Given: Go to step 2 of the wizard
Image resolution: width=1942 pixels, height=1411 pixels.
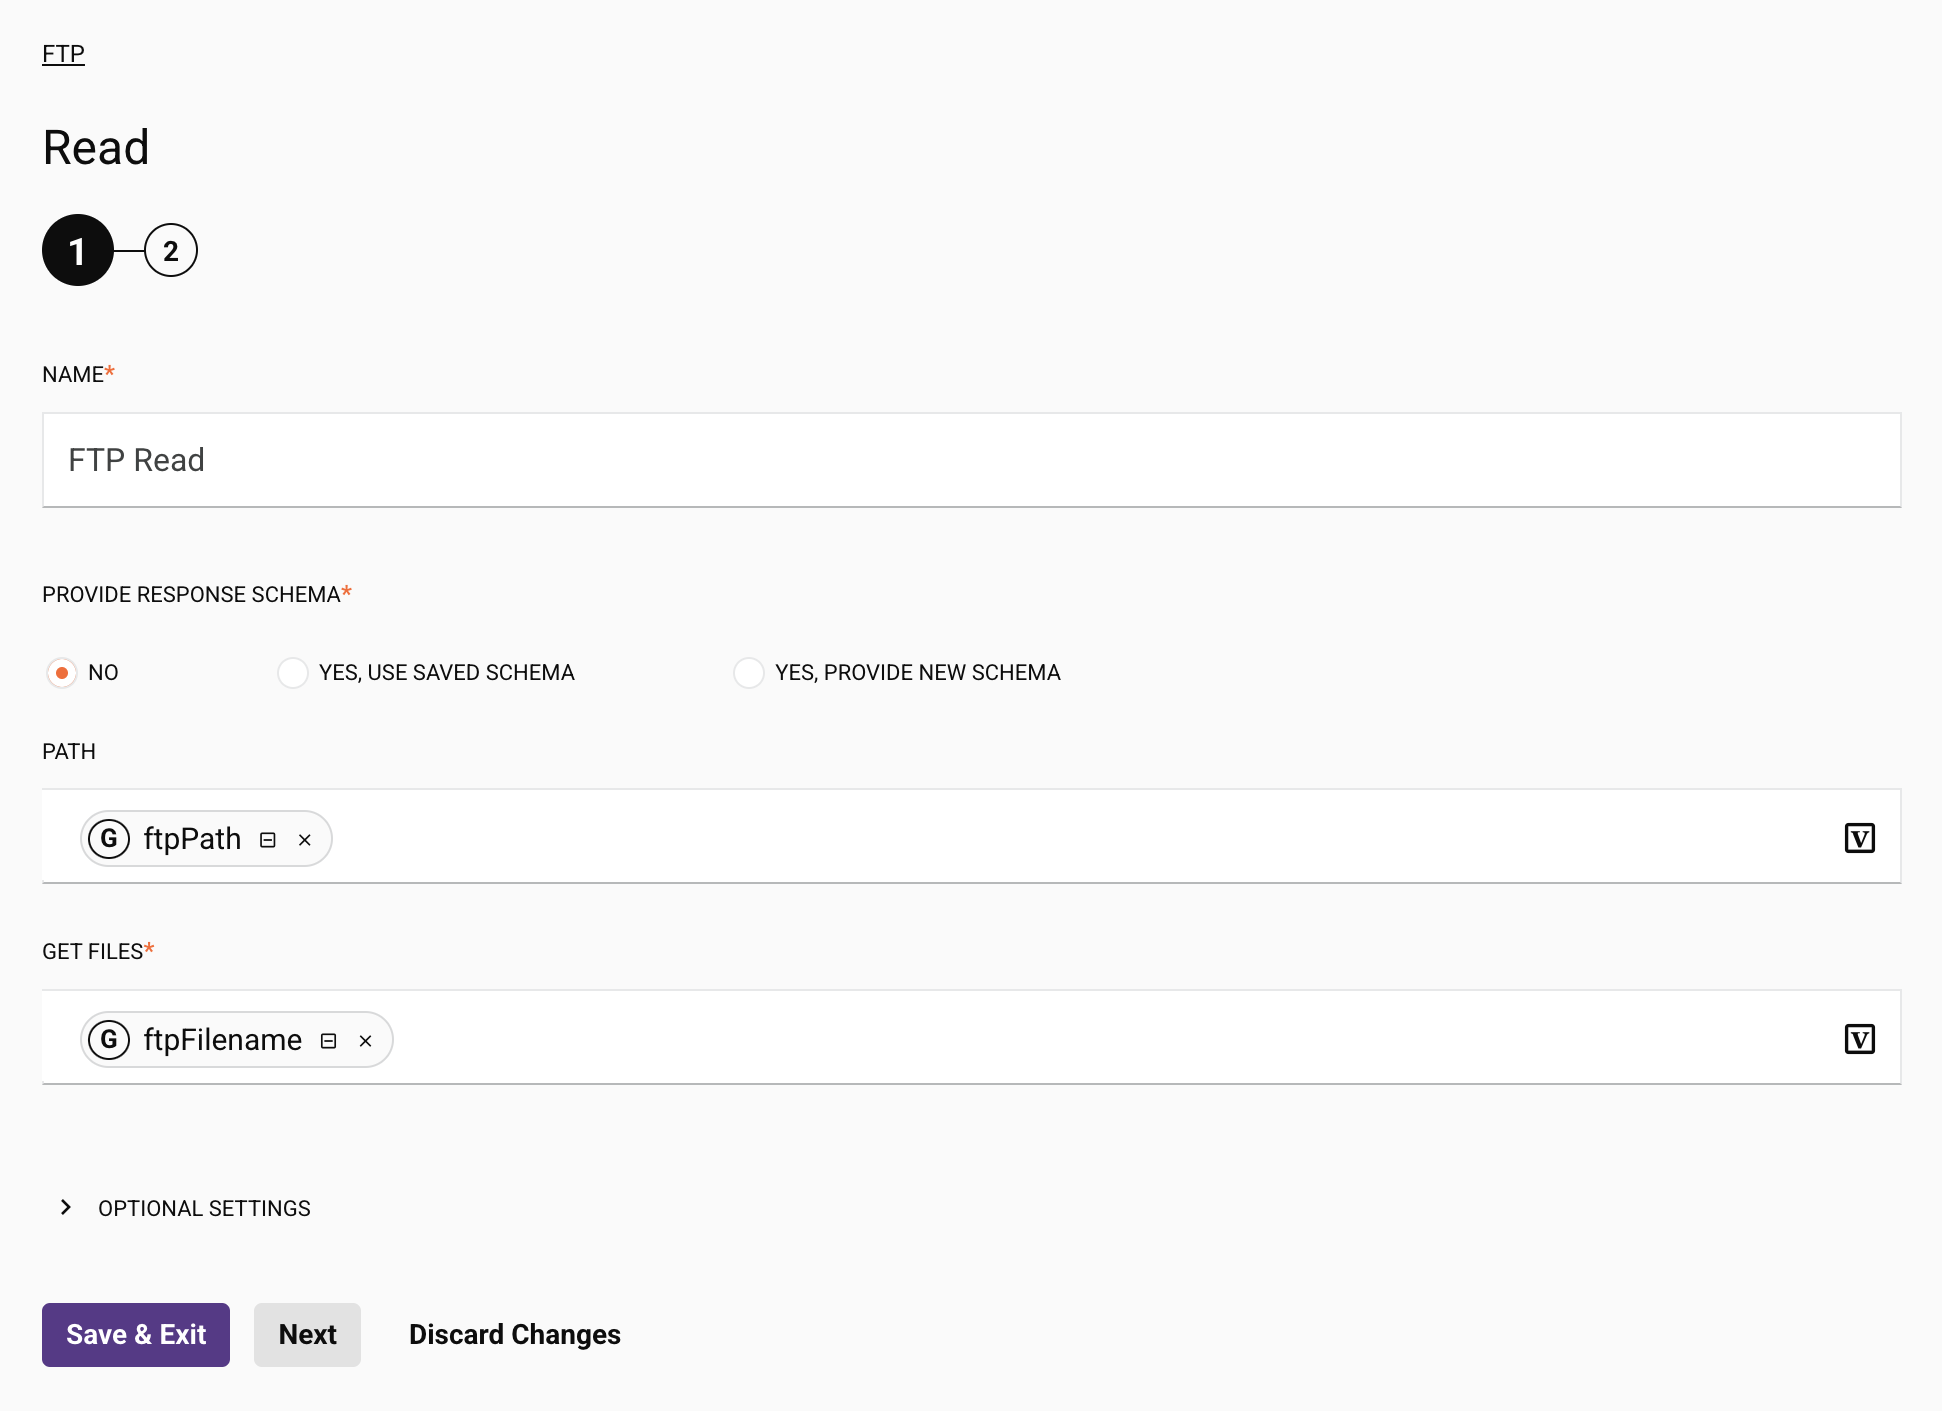Looking at the screenshot, I should (x=171, y=250).
